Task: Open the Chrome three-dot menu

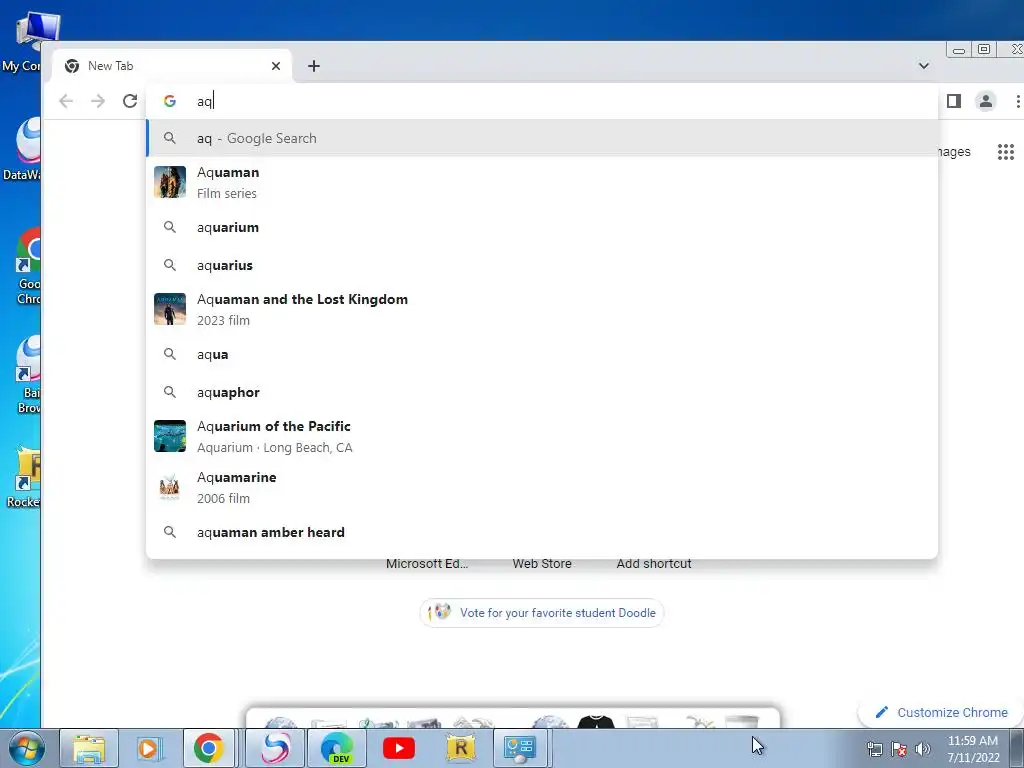Action: [x=1017, y=101]
